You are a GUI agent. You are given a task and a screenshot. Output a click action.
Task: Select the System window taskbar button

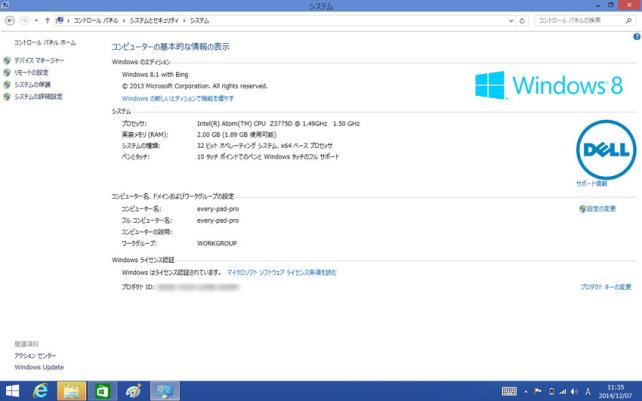165,391
